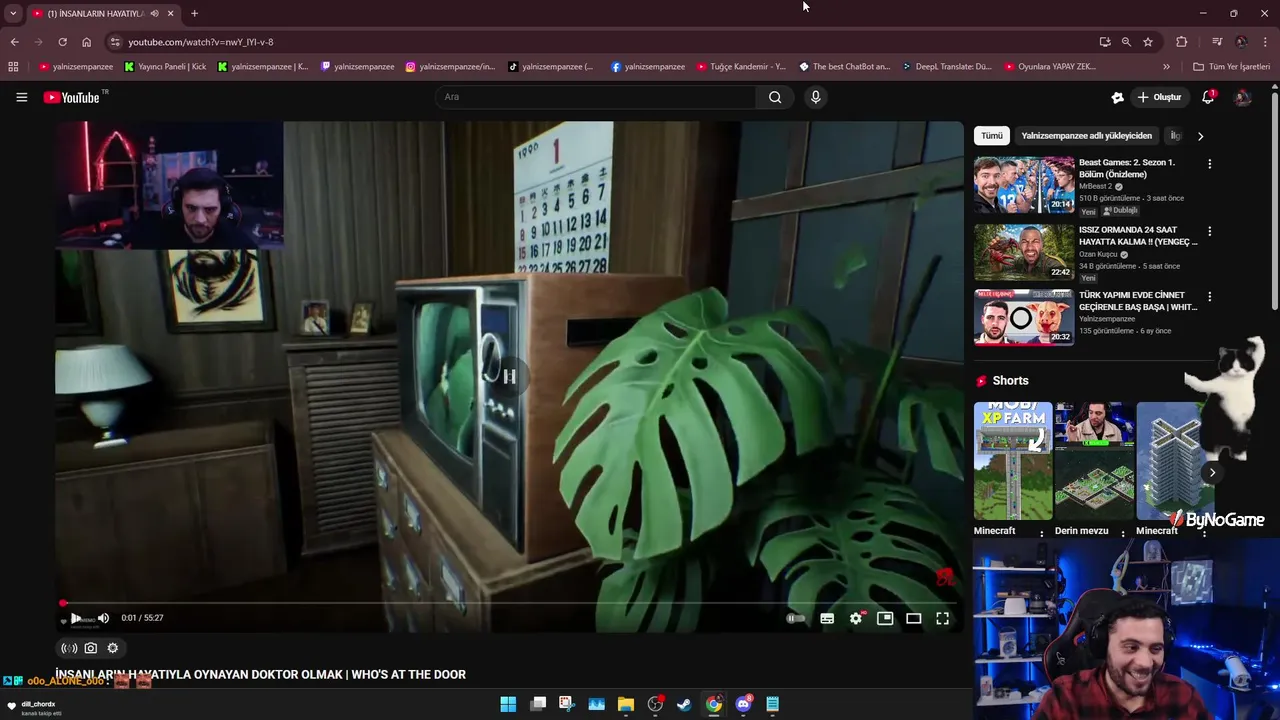Open the Chrome home page button

coord(86,42)
